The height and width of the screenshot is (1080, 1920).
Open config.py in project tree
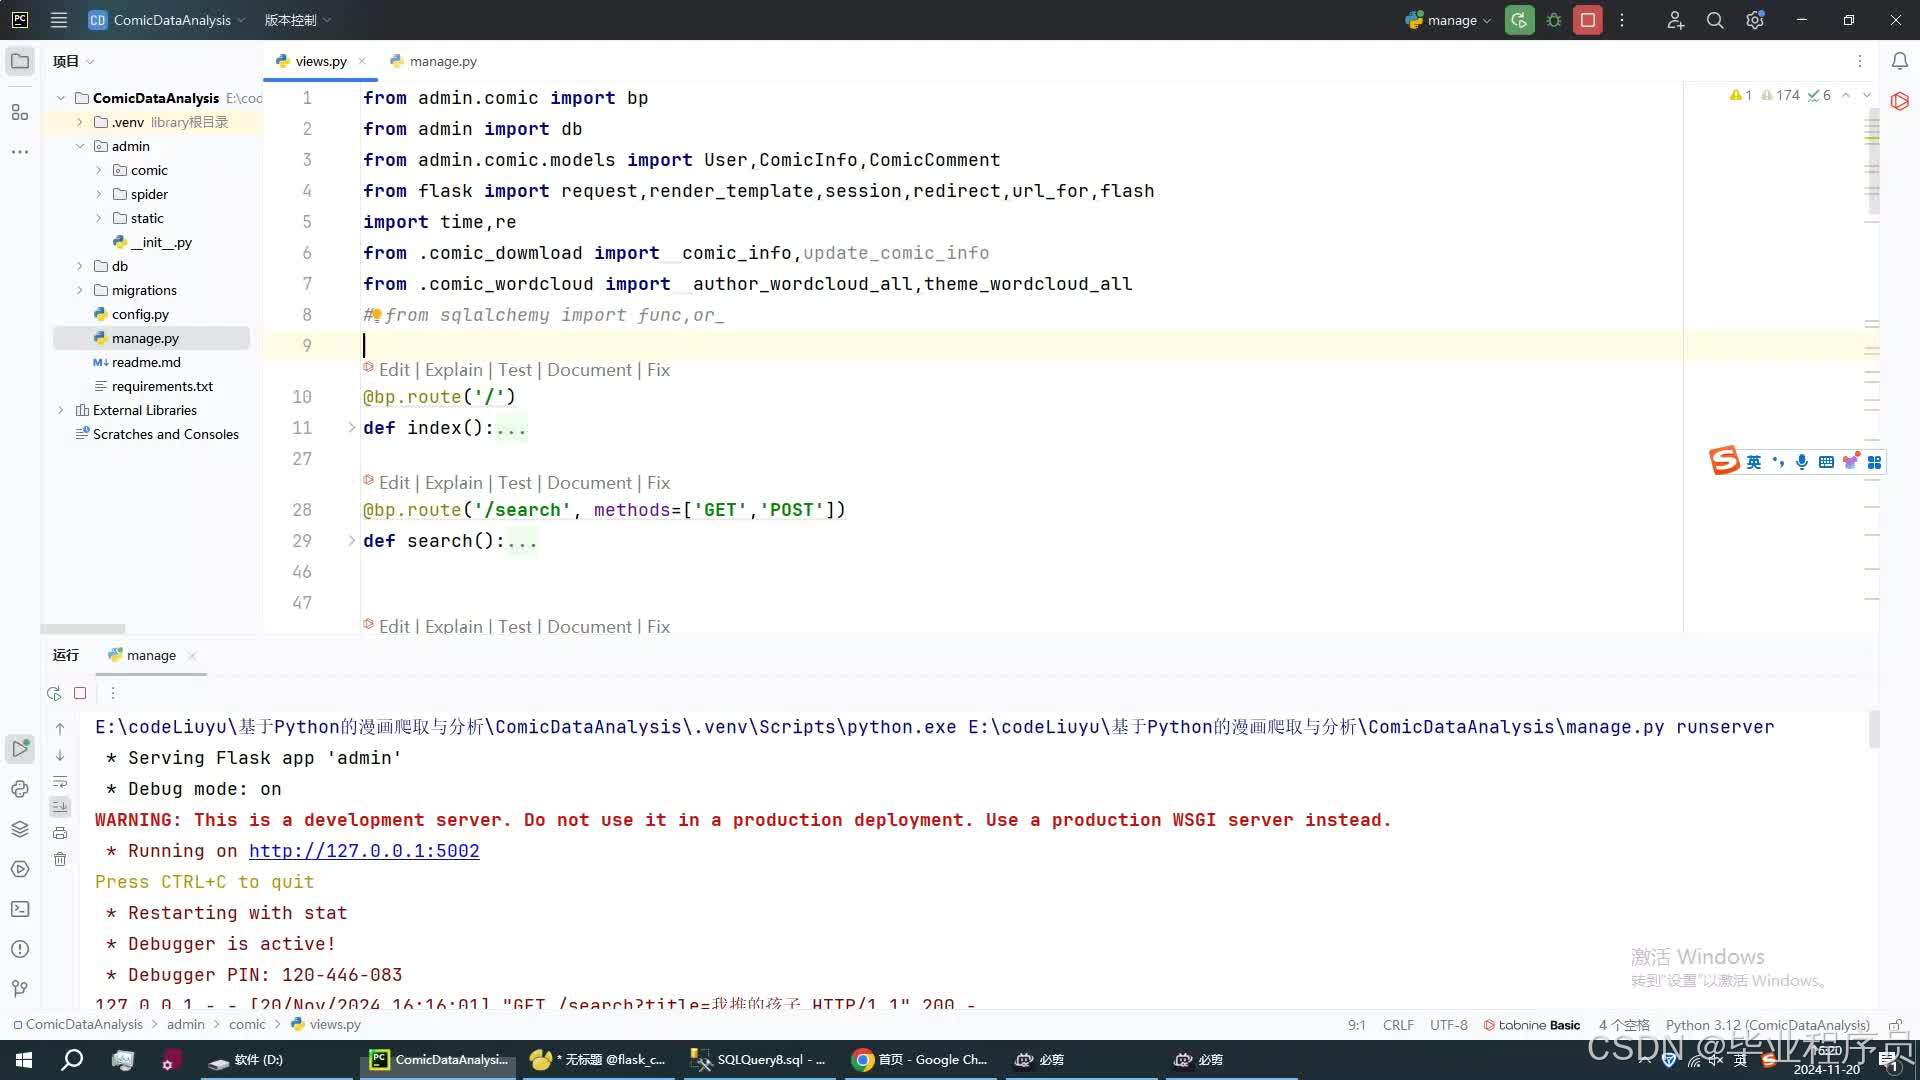140,314
